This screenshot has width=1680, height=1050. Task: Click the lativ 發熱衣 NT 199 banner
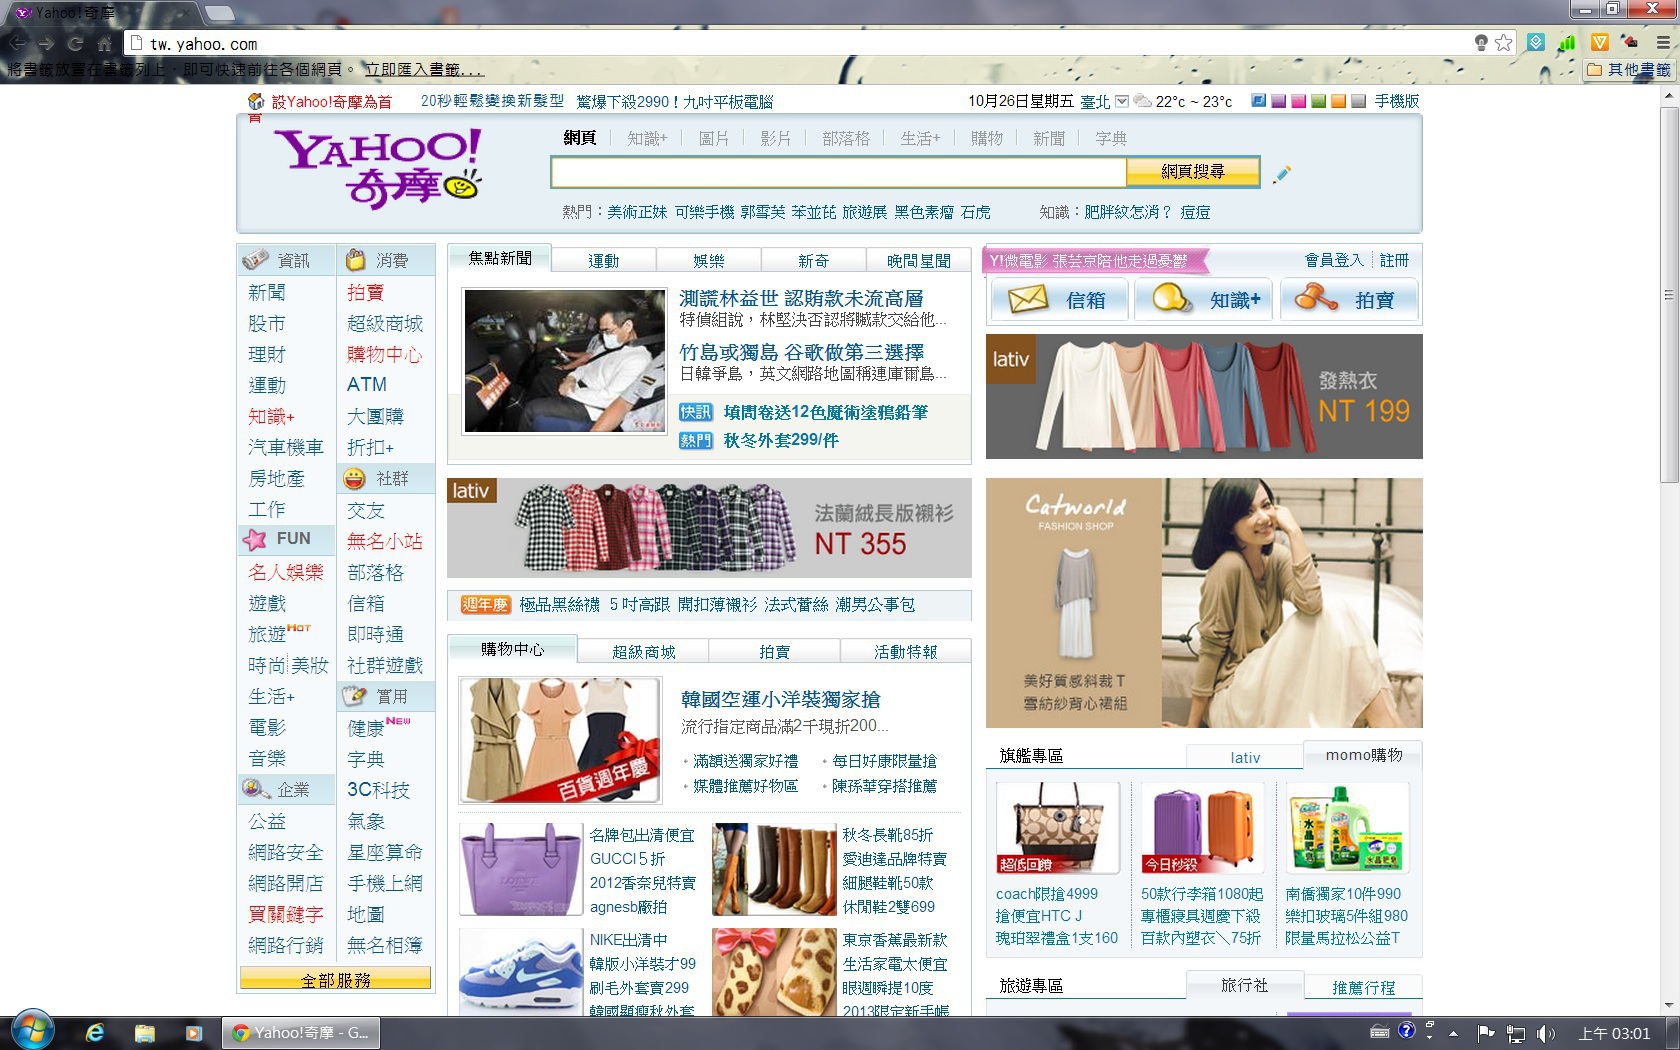(1204, 397)
